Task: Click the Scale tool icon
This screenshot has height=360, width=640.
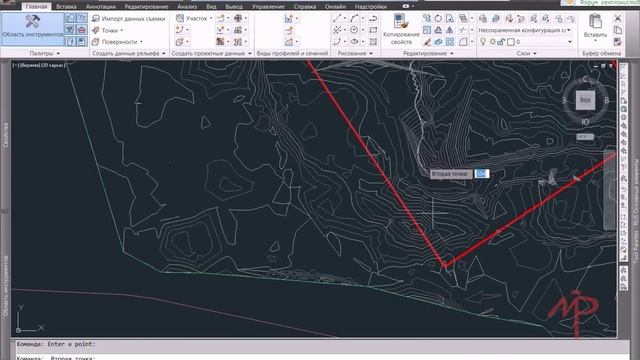Action: click(427, 30)
